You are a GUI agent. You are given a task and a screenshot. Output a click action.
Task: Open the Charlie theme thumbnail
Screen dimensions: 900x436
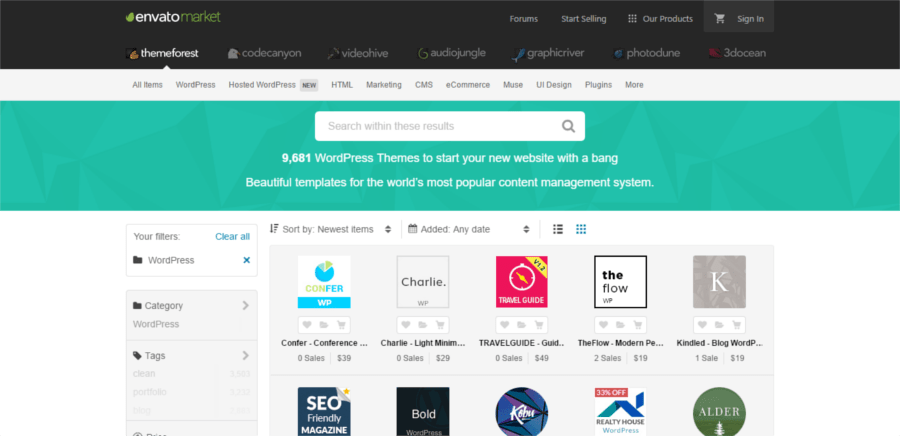click(x=423, y=282)
